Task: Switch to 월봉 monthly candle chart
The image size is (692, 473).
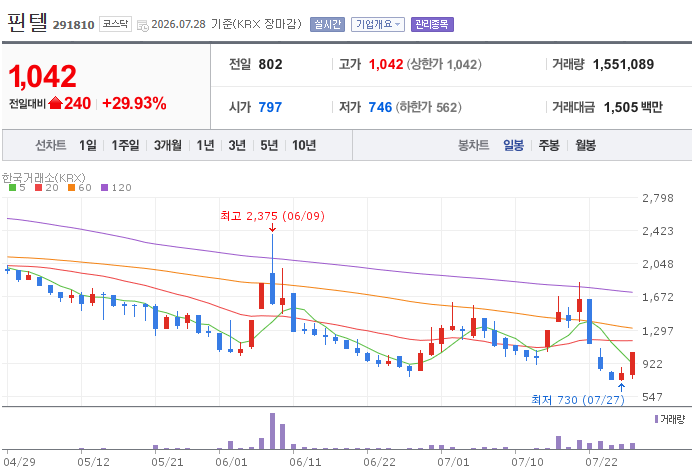Action: (586, 145)
